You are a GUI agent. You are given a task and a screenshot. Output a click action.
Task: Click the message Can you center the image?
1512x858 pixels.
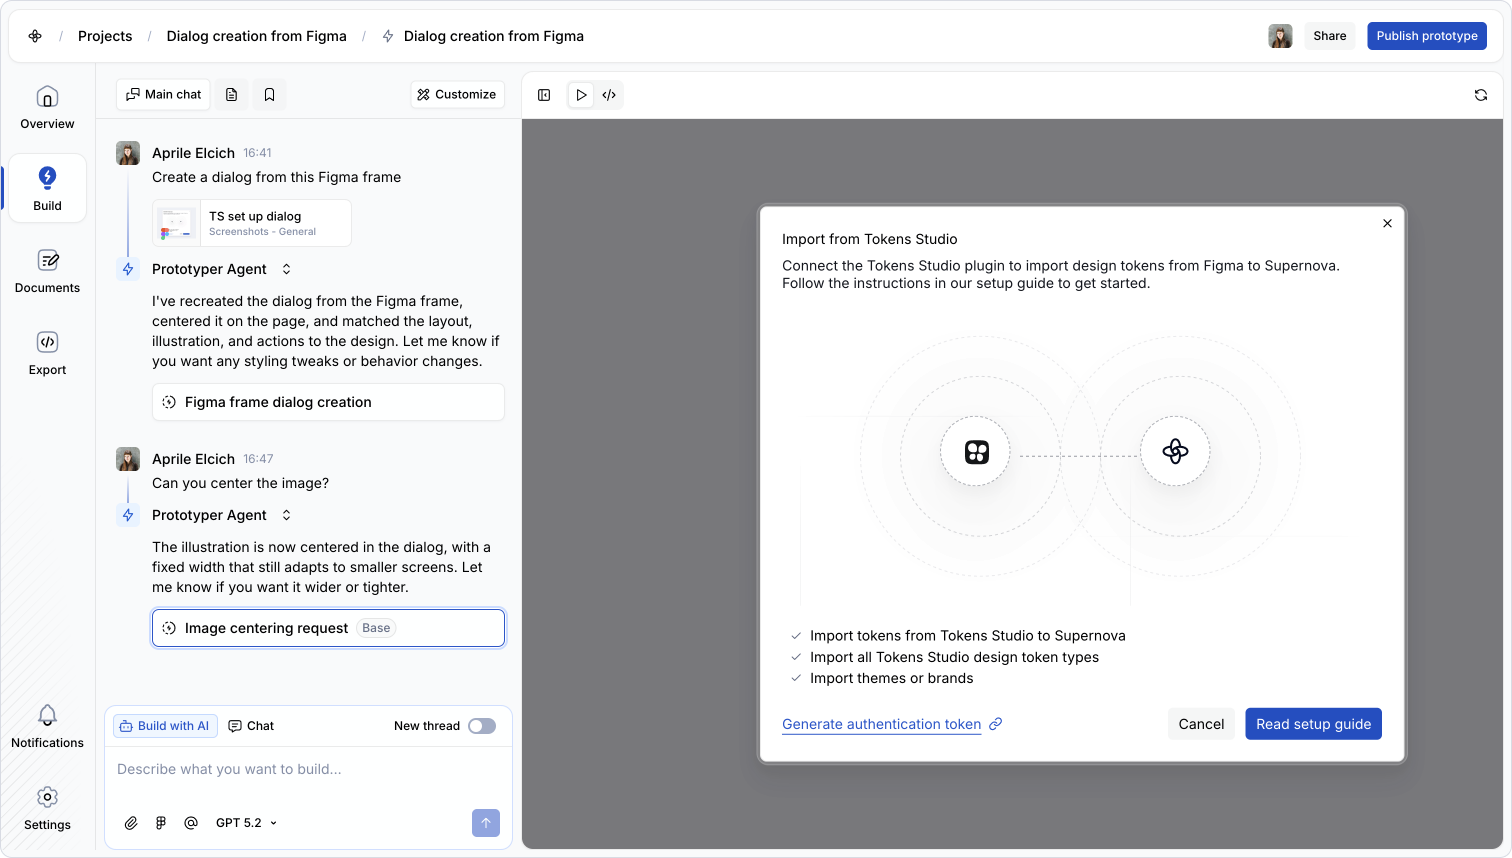click(240, 483)
